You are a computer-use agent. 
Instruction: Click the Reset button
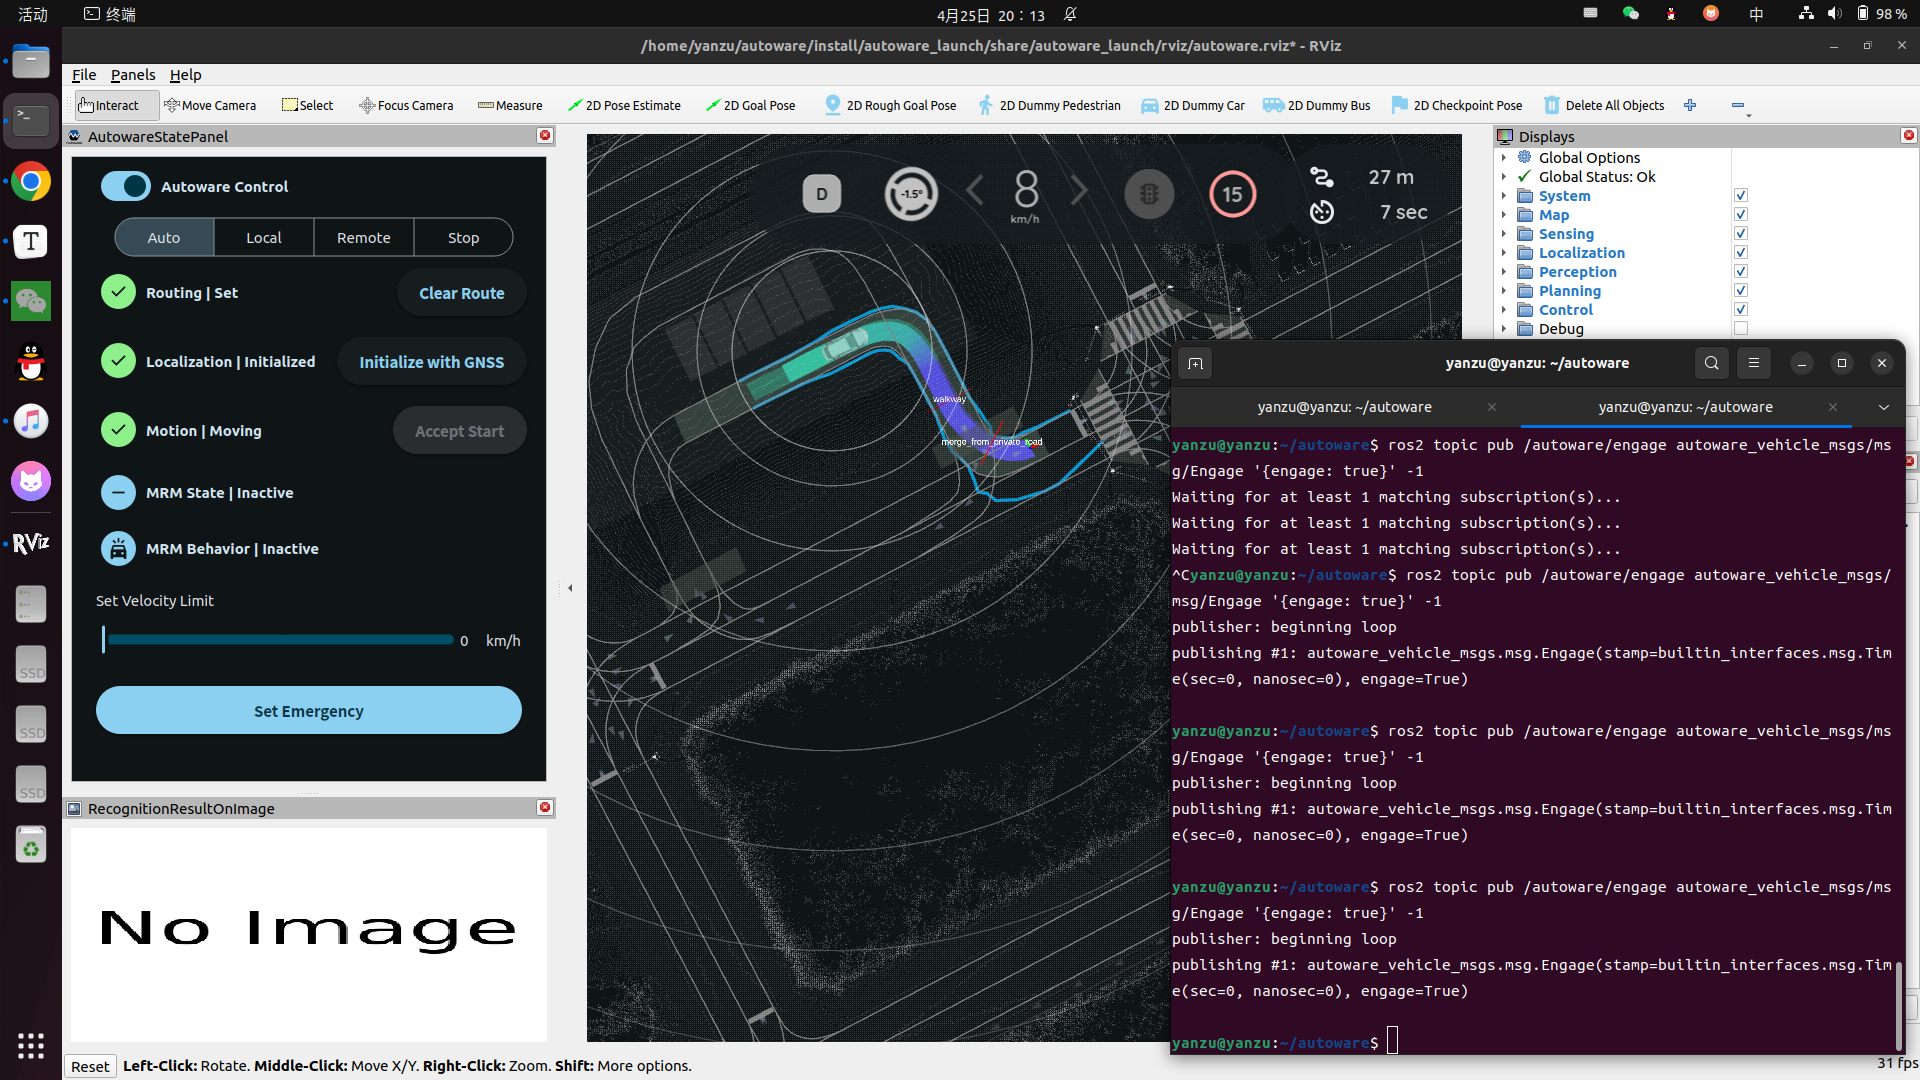(x=90, y=1066)
